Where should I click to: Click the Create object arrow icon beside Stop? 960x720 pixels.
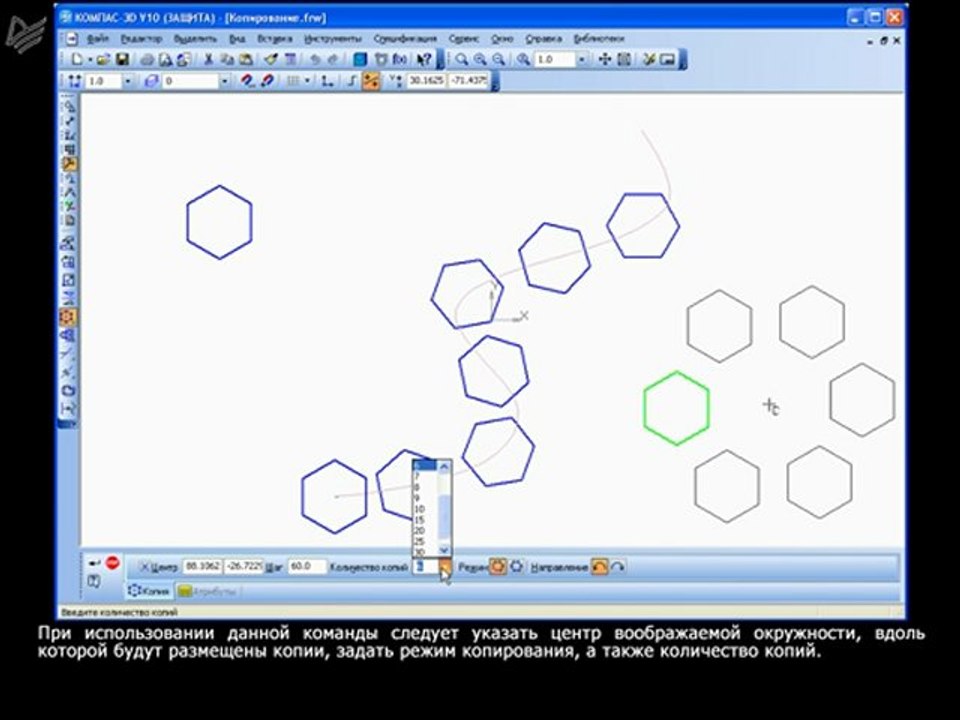point(94,562)
